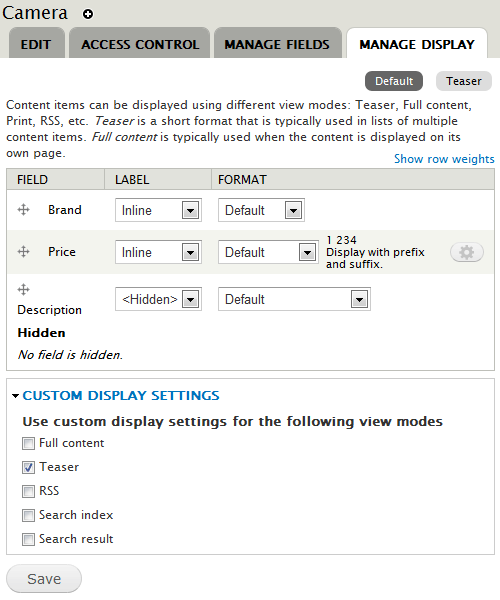The width and height of the screenshot is (500, 600).
Task: Click the plus shortcut icon beside Camera
Action: [88, 14]
